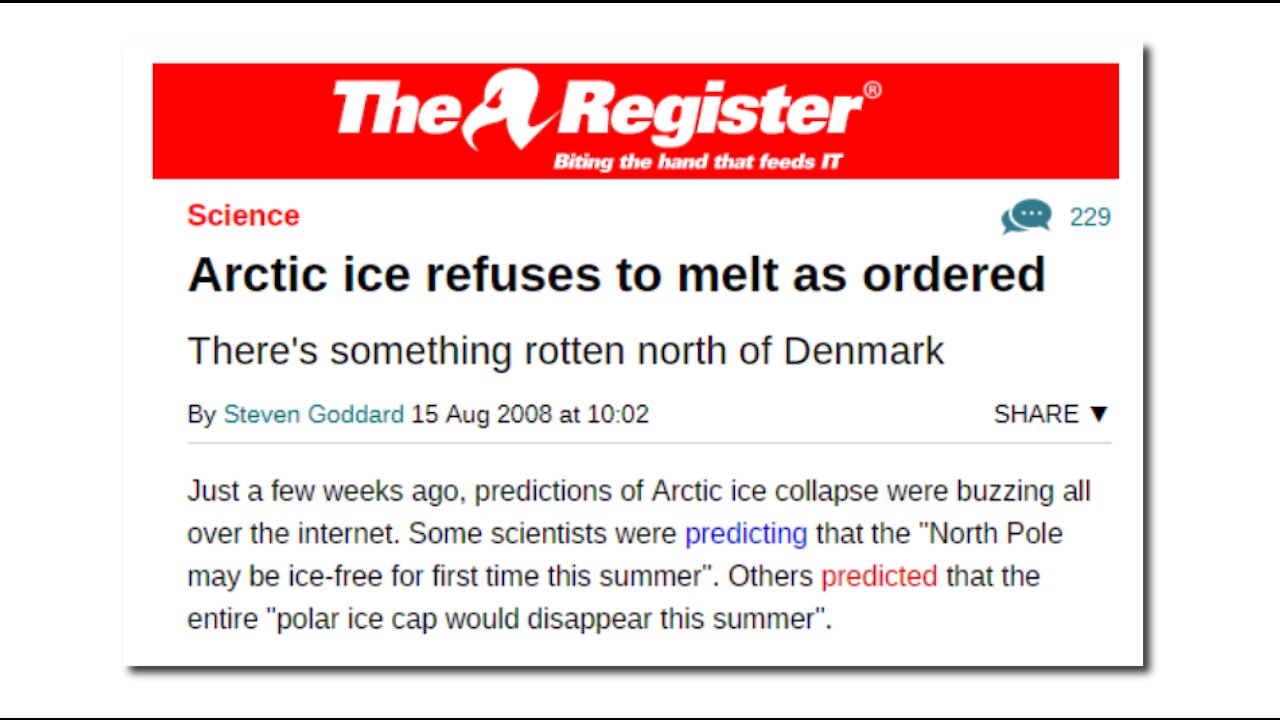Click the subheadline "There's something rotten north of Denmark"
Viewport: 1280px width, 720px height.
[x=565, y=351]
